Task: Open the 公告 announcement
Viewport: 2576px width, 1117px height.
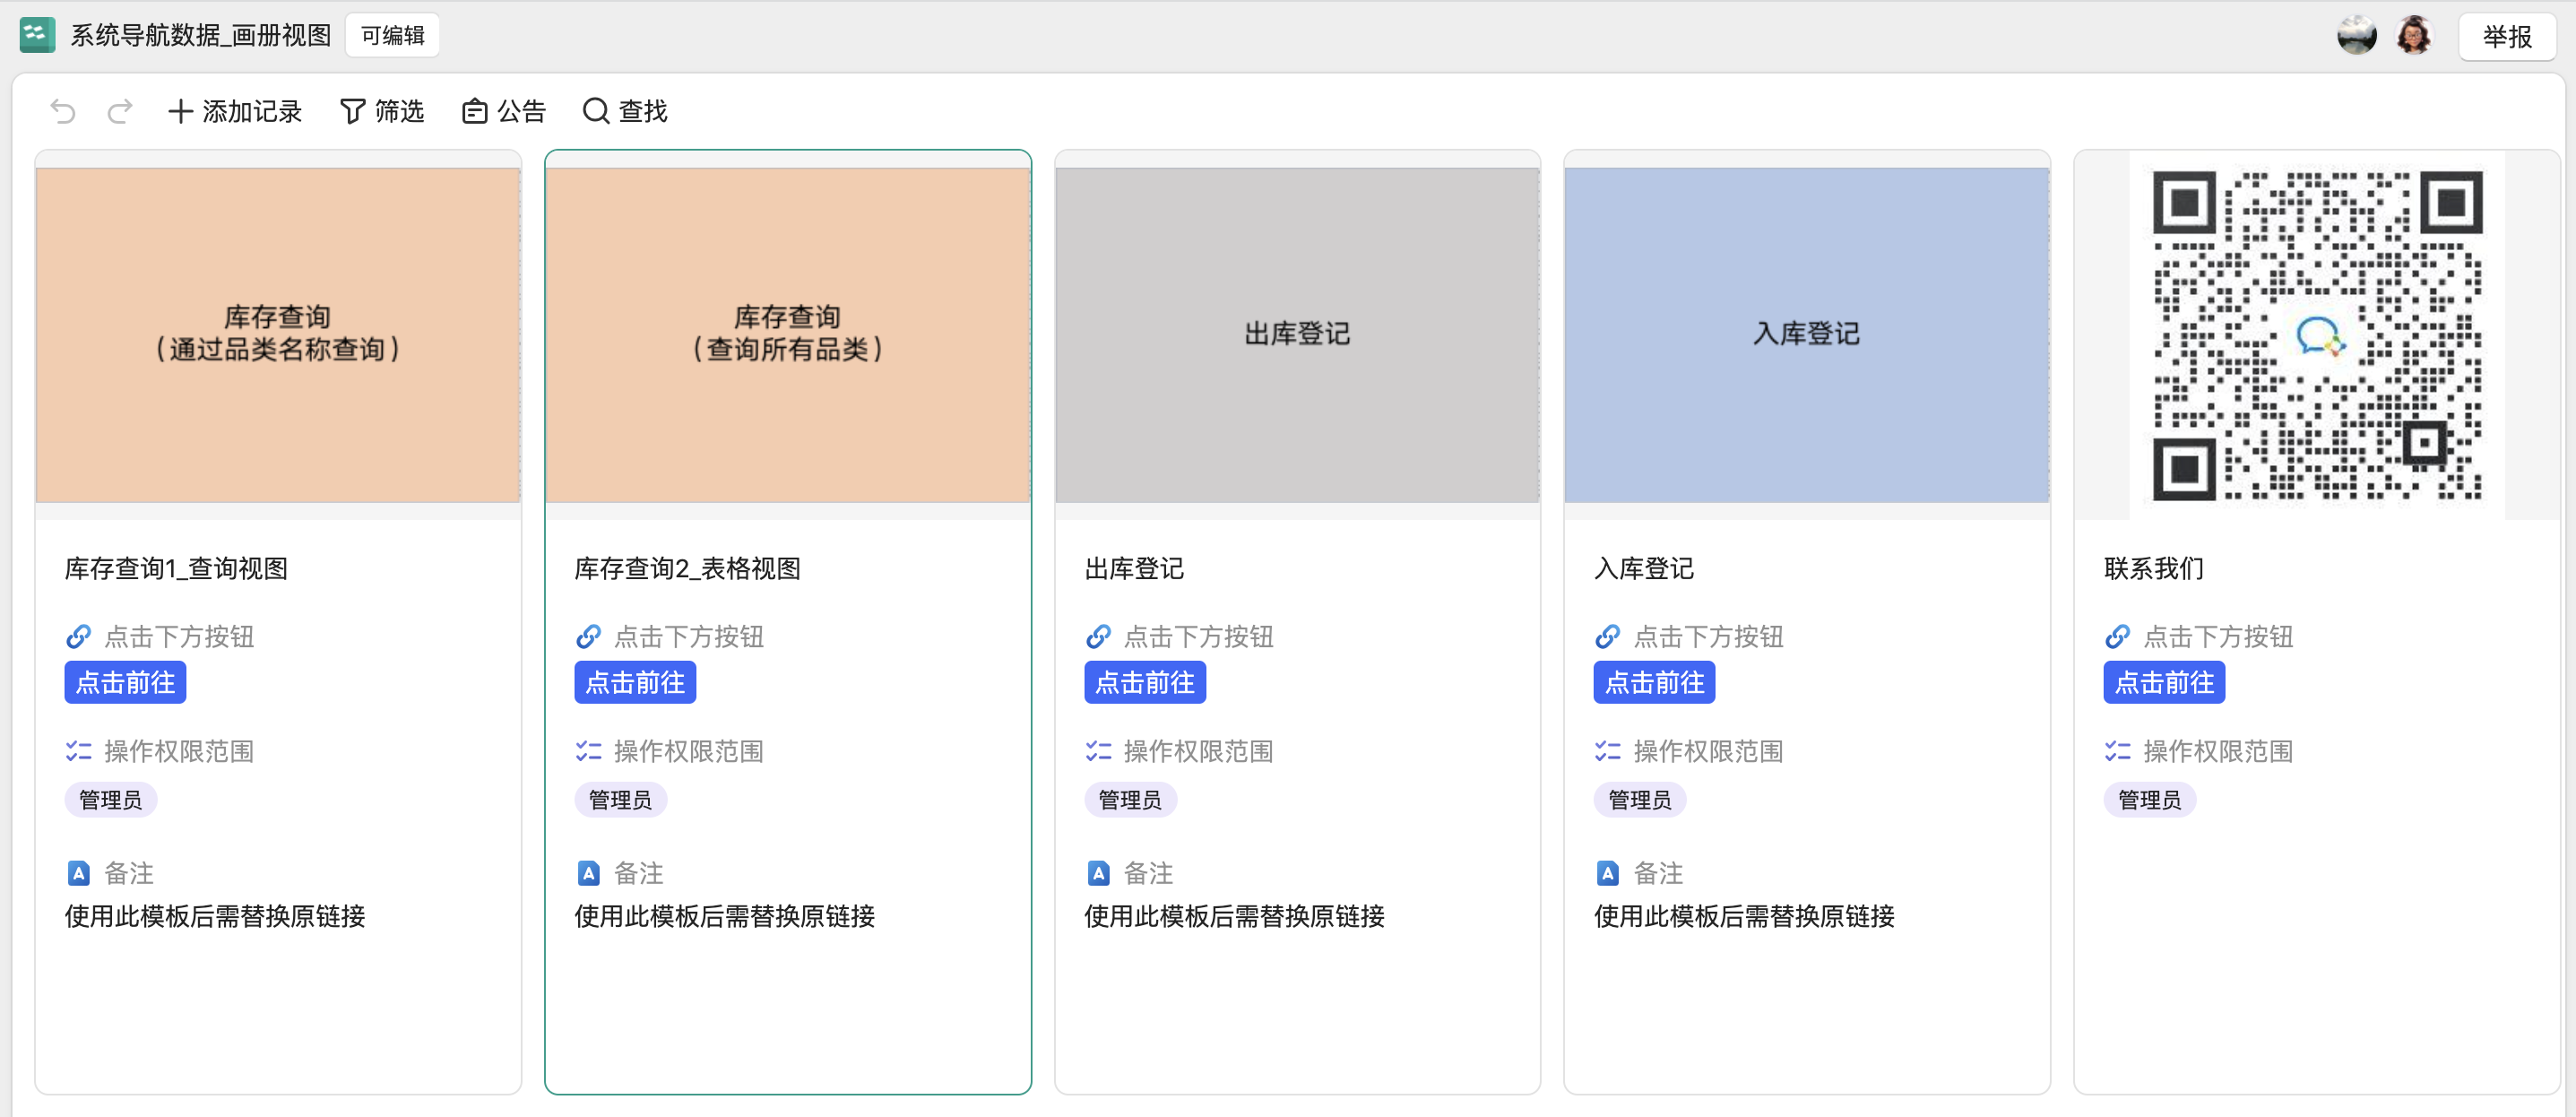Action: (x=504, y=111)
